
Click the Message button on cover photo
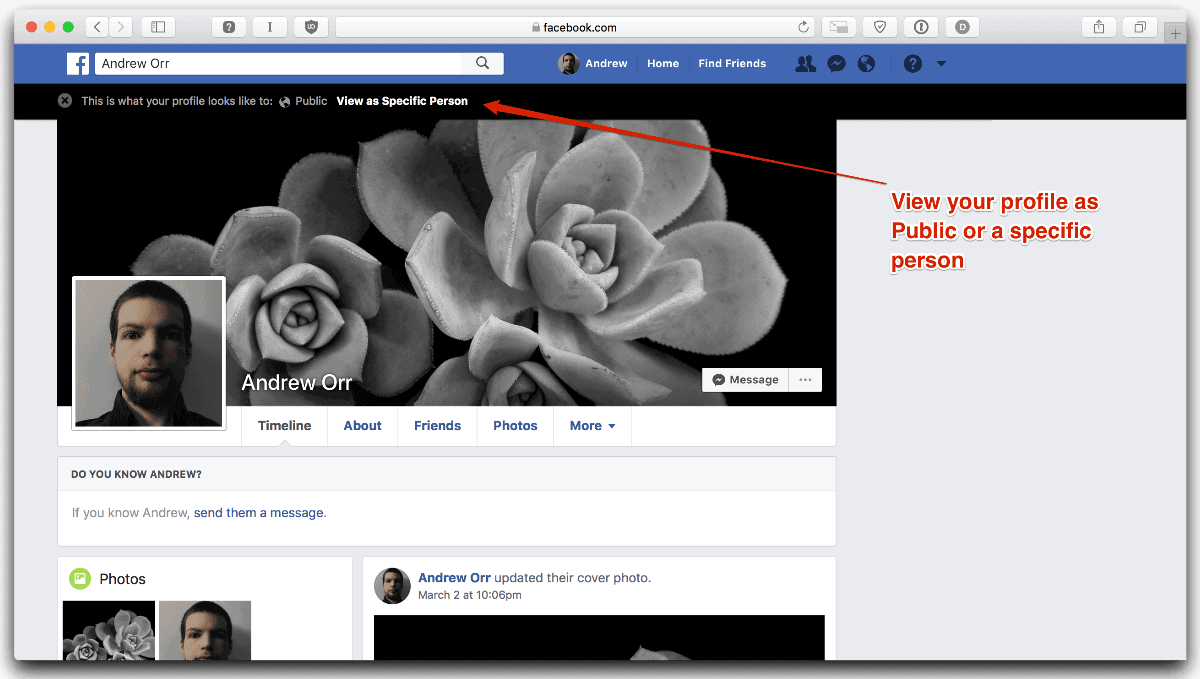point(745,380)
